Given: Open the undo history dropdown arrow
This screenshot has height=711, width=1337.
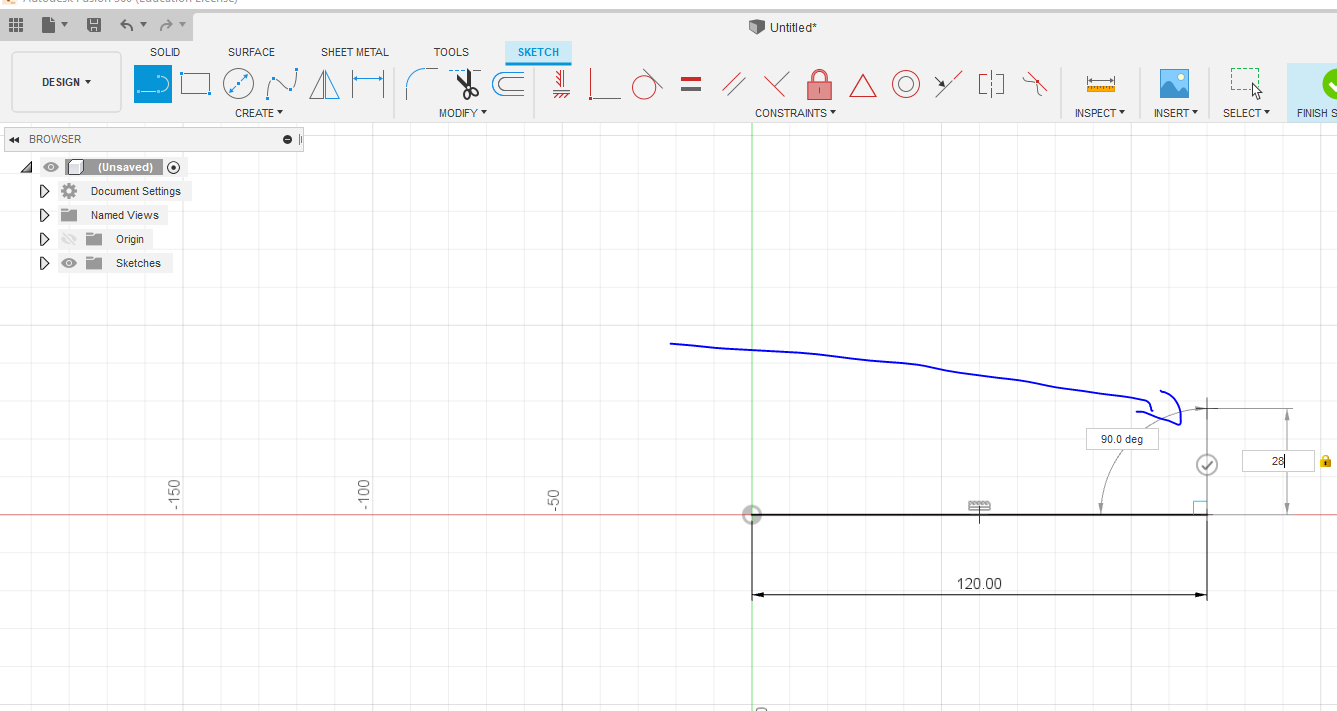Looking at the screenshot, I should [143, 24].
